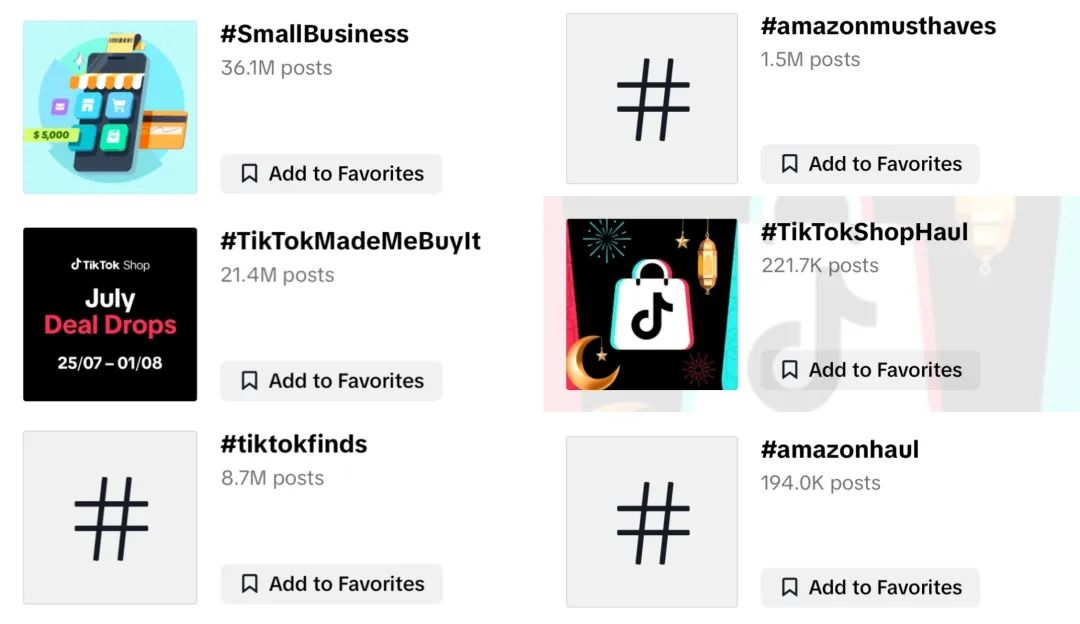Viewport: 1080px width, 624px height.
Task: Click bookmark icon under #SmallBusiness
Action: click(250, 174)
